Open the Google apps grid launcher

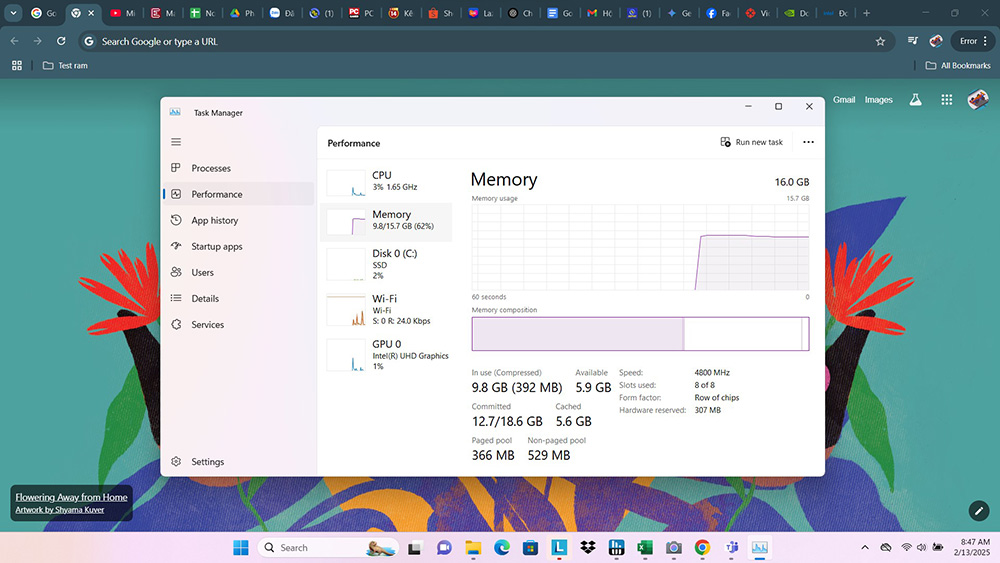[946, 99]
